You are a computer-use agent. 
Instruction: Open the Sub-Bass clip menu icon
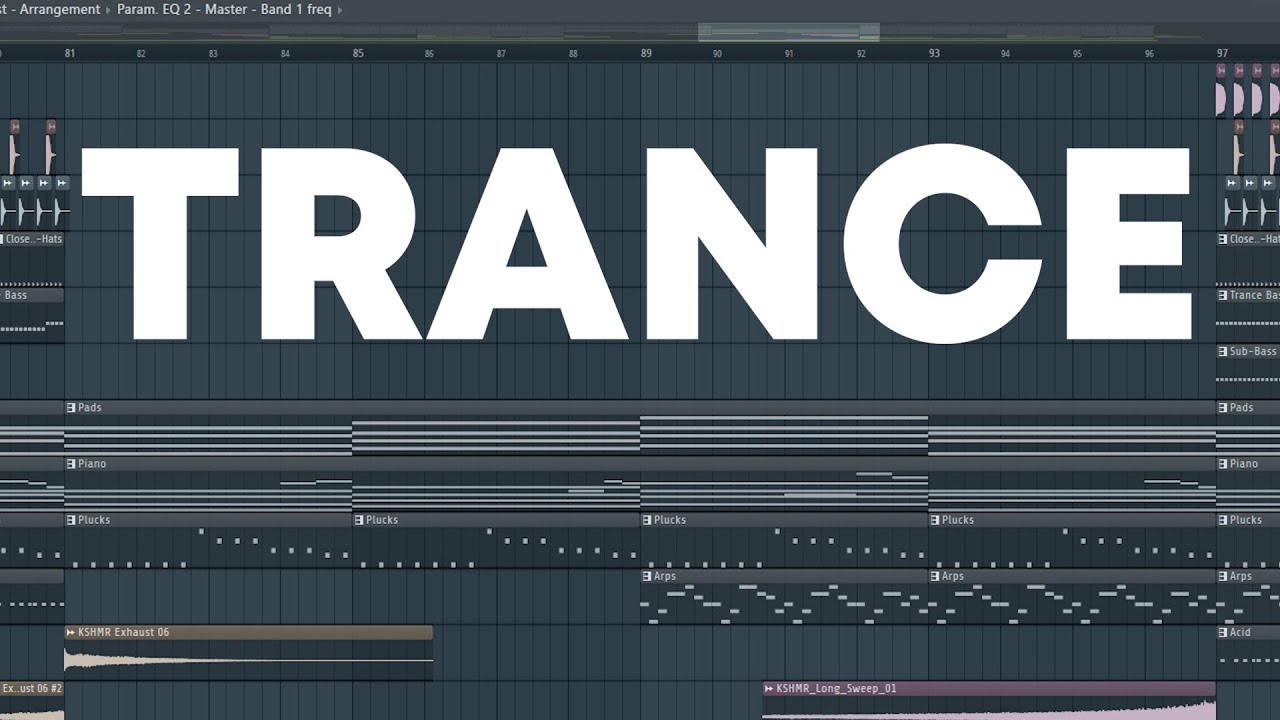coord(1223,351)
